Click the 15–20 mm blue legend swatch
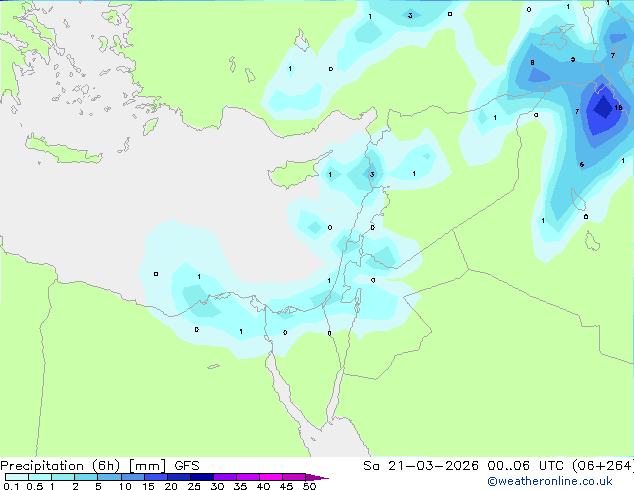 pyautogui.click(x=156, y=477)
